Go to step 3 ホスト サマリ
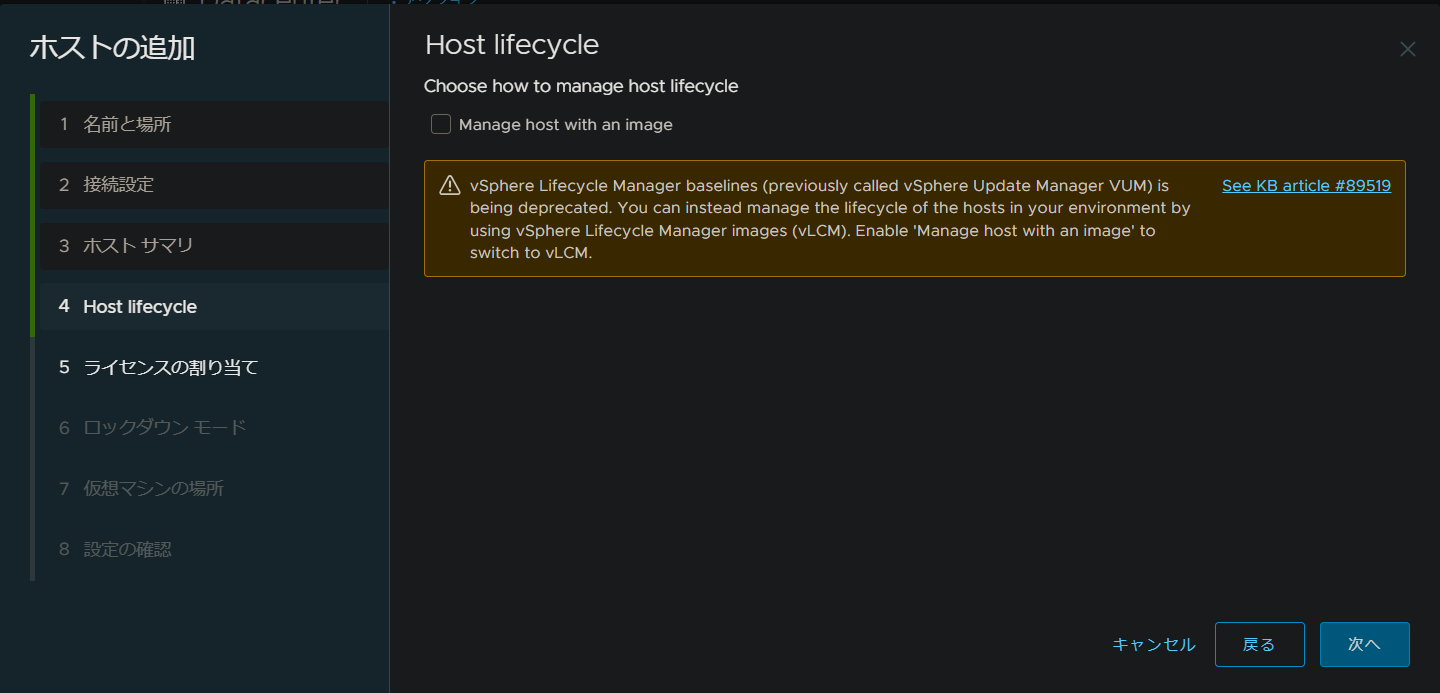Viewport: 1440px width, 693px height. 138,246
